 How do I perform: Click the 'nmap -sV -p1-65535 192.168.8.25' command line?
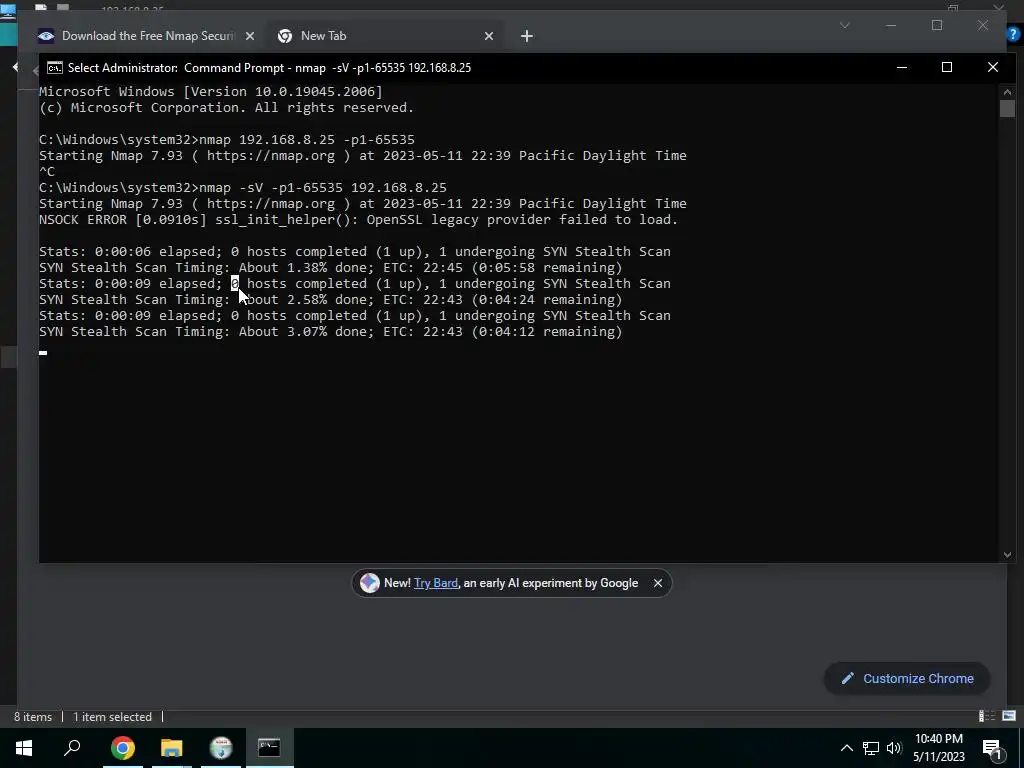point(243,188)
